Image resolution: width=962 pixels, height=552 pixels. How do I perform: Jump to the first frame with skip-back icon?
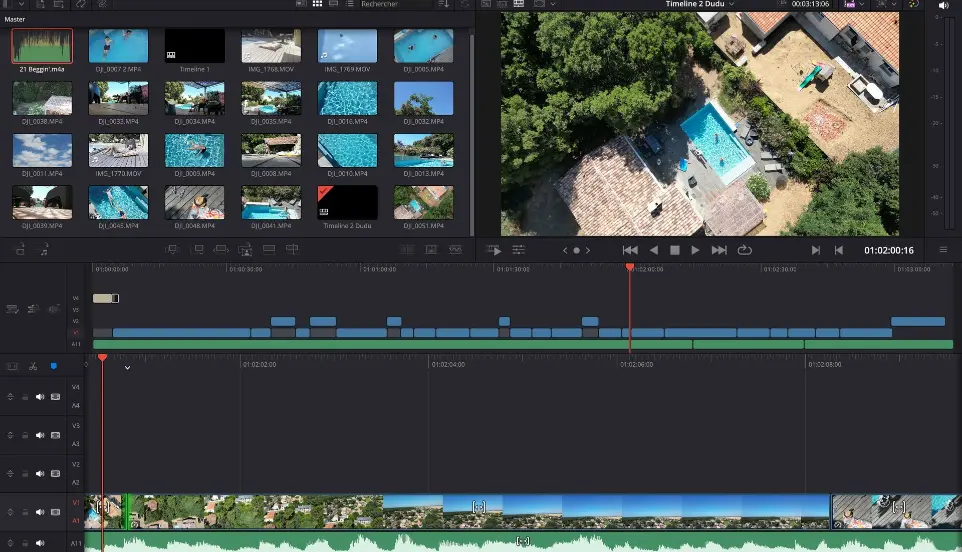point(630,250)
